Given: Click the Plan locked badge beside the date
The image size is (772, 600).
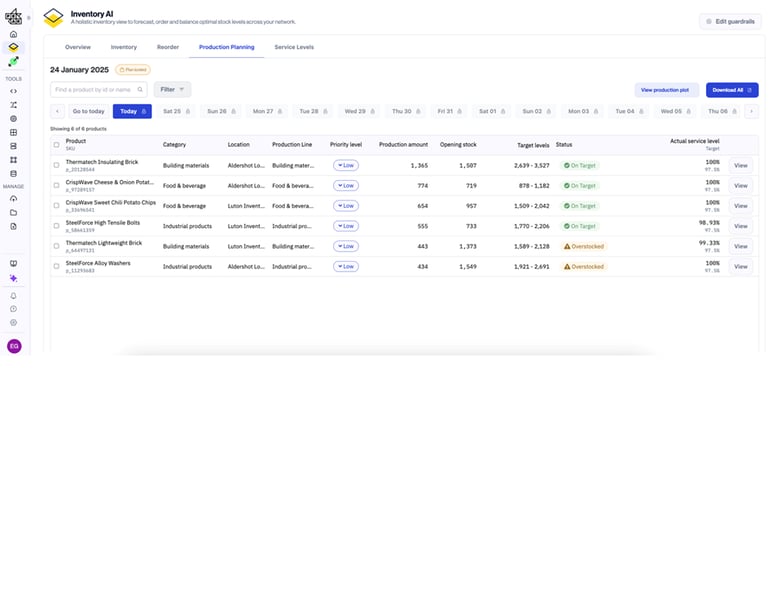Looking at the screenshot, I should click(133, 70).
